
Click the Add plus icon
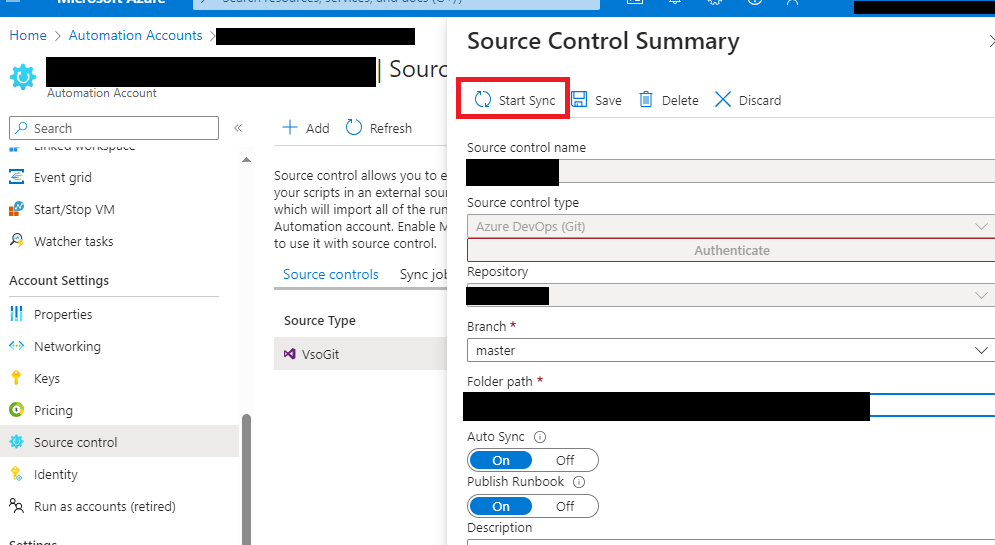(289, 128)
